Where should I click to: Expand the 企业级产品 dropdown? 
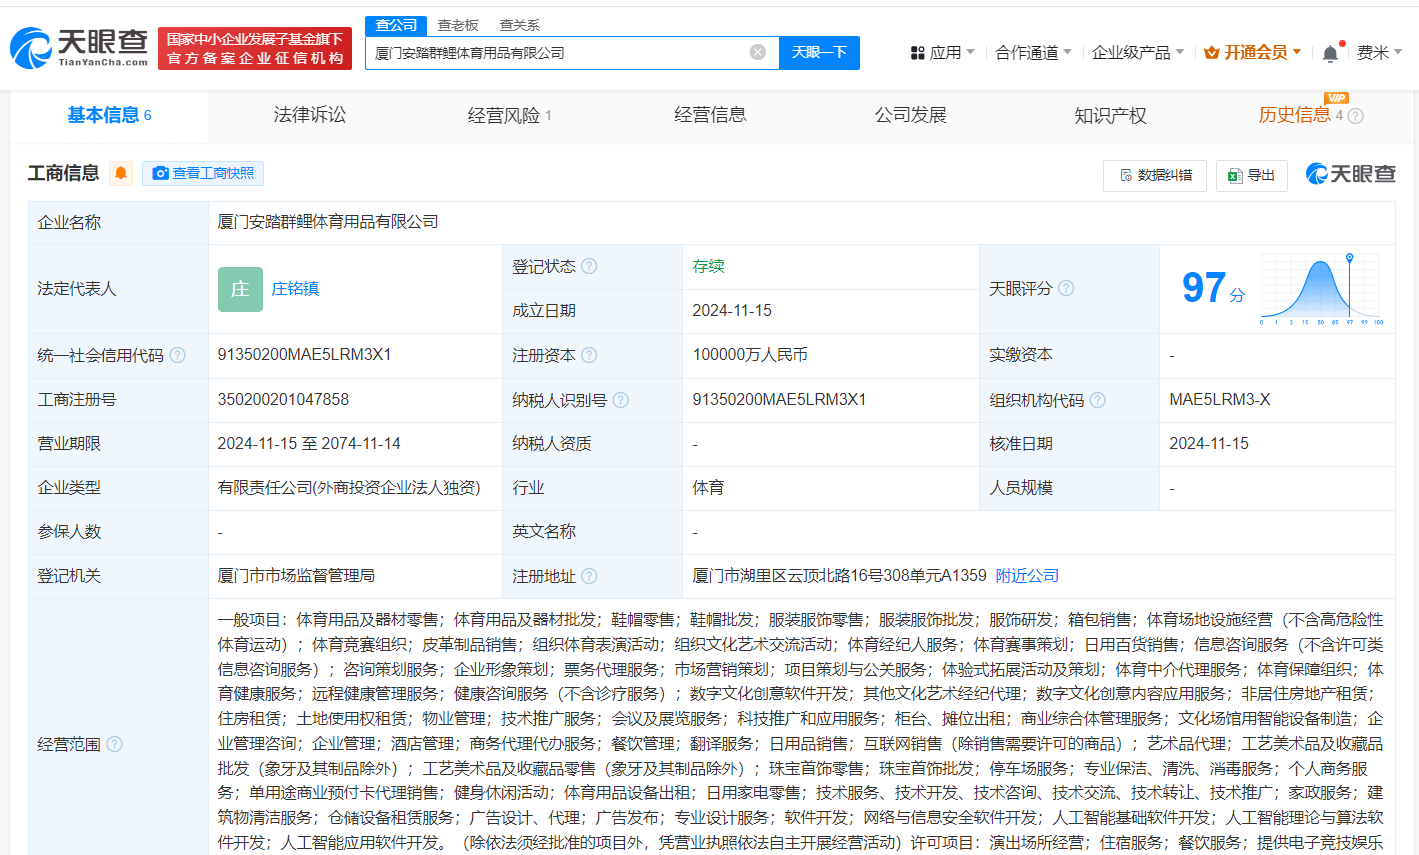1137,52
